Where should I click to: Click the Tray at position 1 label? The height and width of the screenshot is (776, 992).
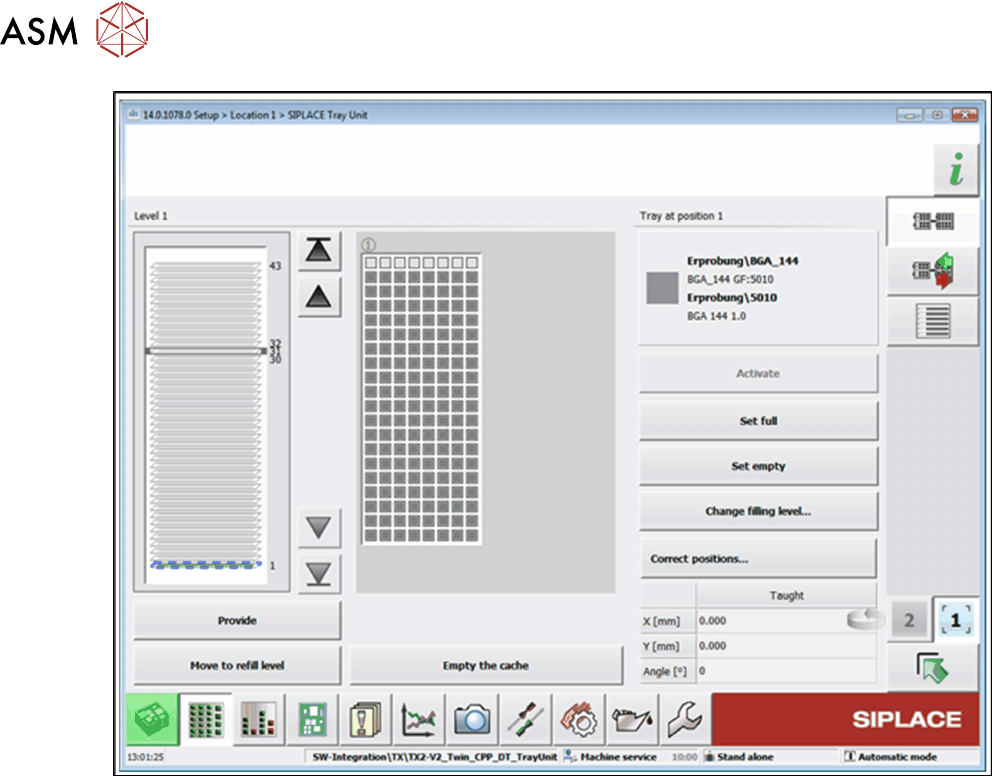[x=681, y=216]
